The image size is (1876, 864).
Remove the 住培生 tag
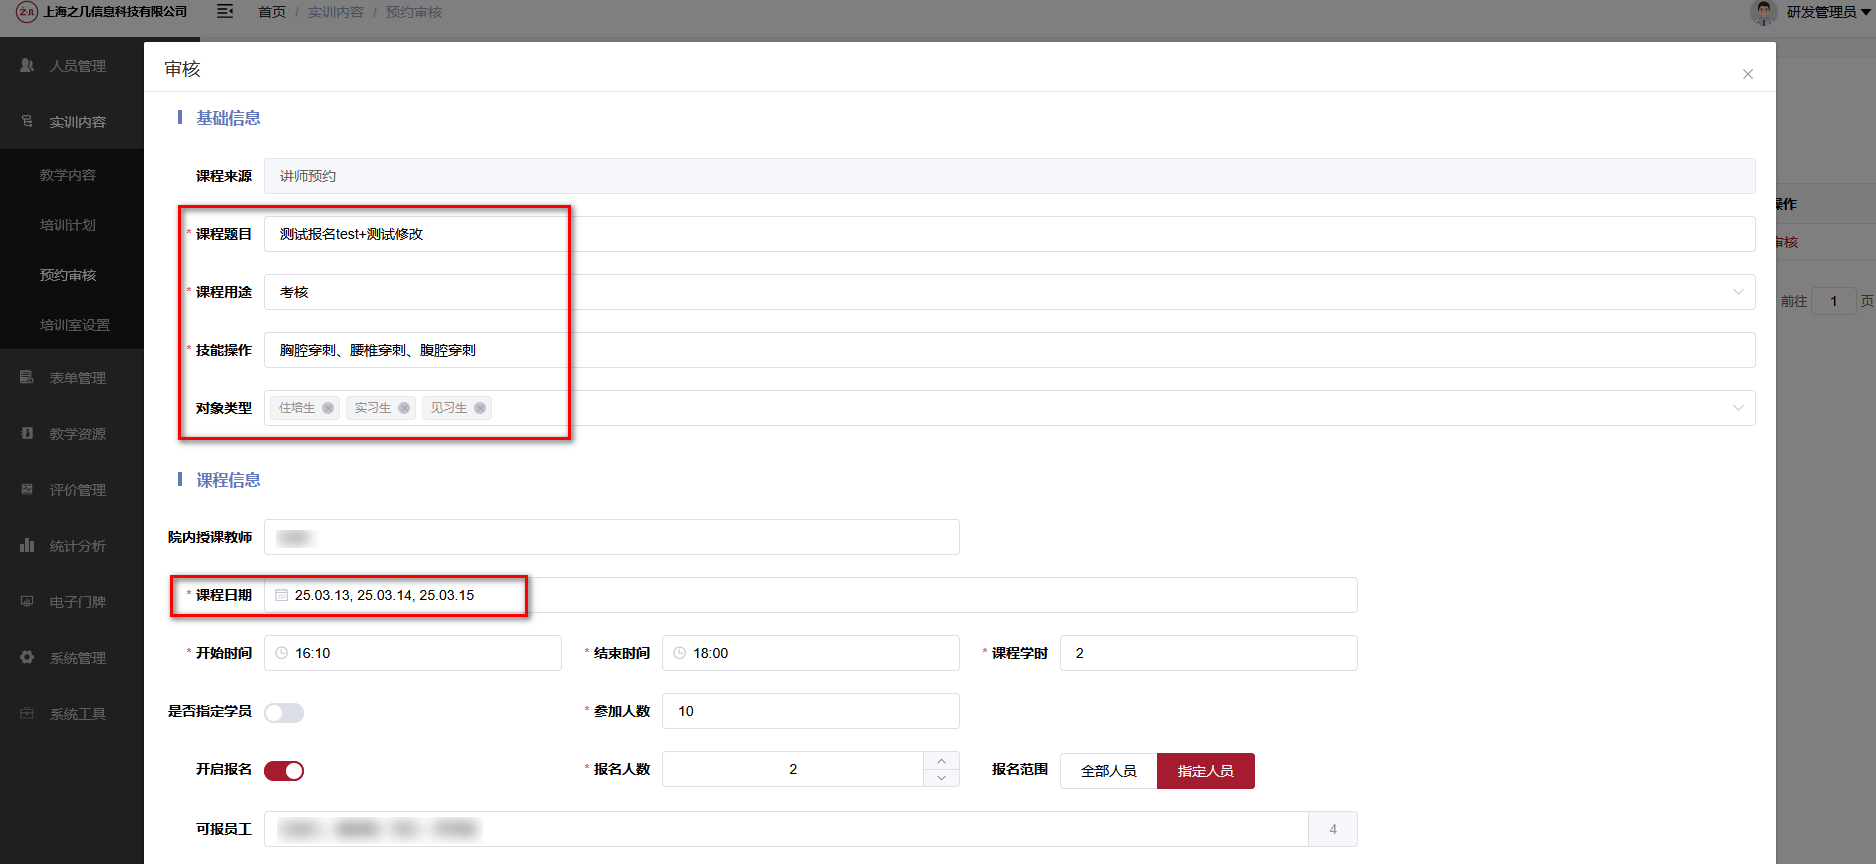point(328,408)
